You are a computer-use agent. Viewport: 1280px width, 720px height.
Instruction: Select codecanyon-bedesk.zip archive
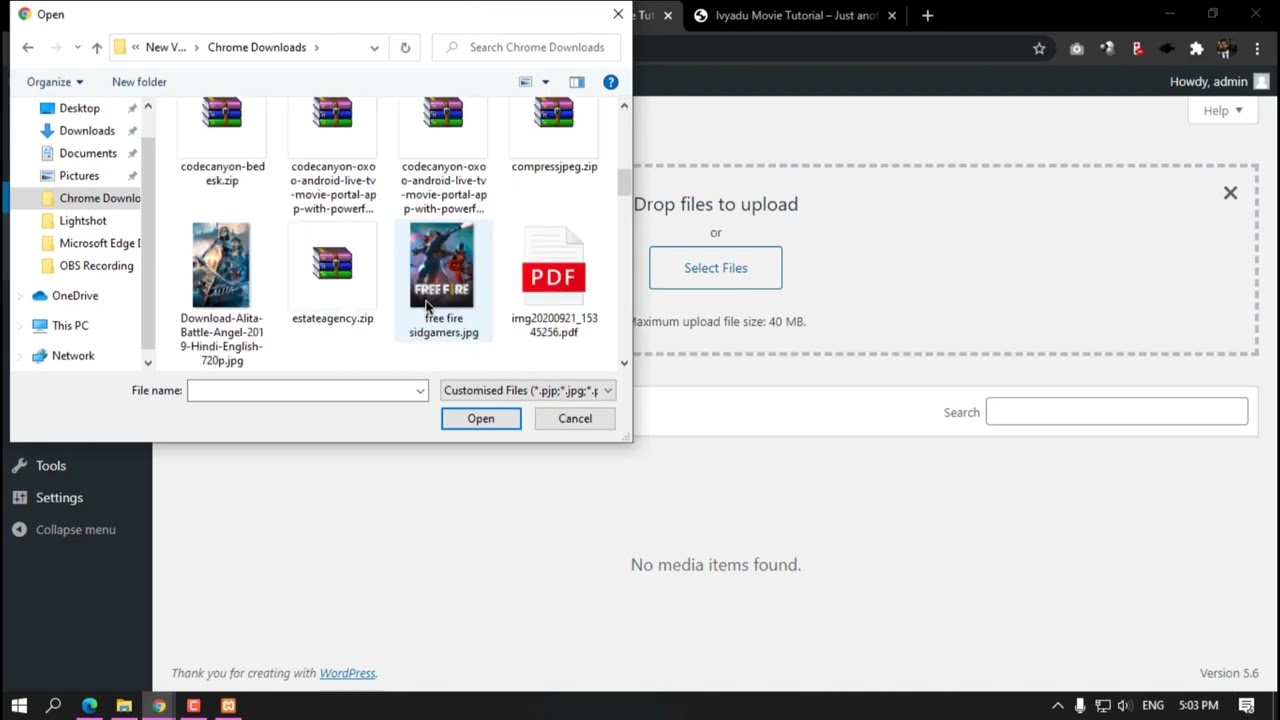[x=222, y=143]
